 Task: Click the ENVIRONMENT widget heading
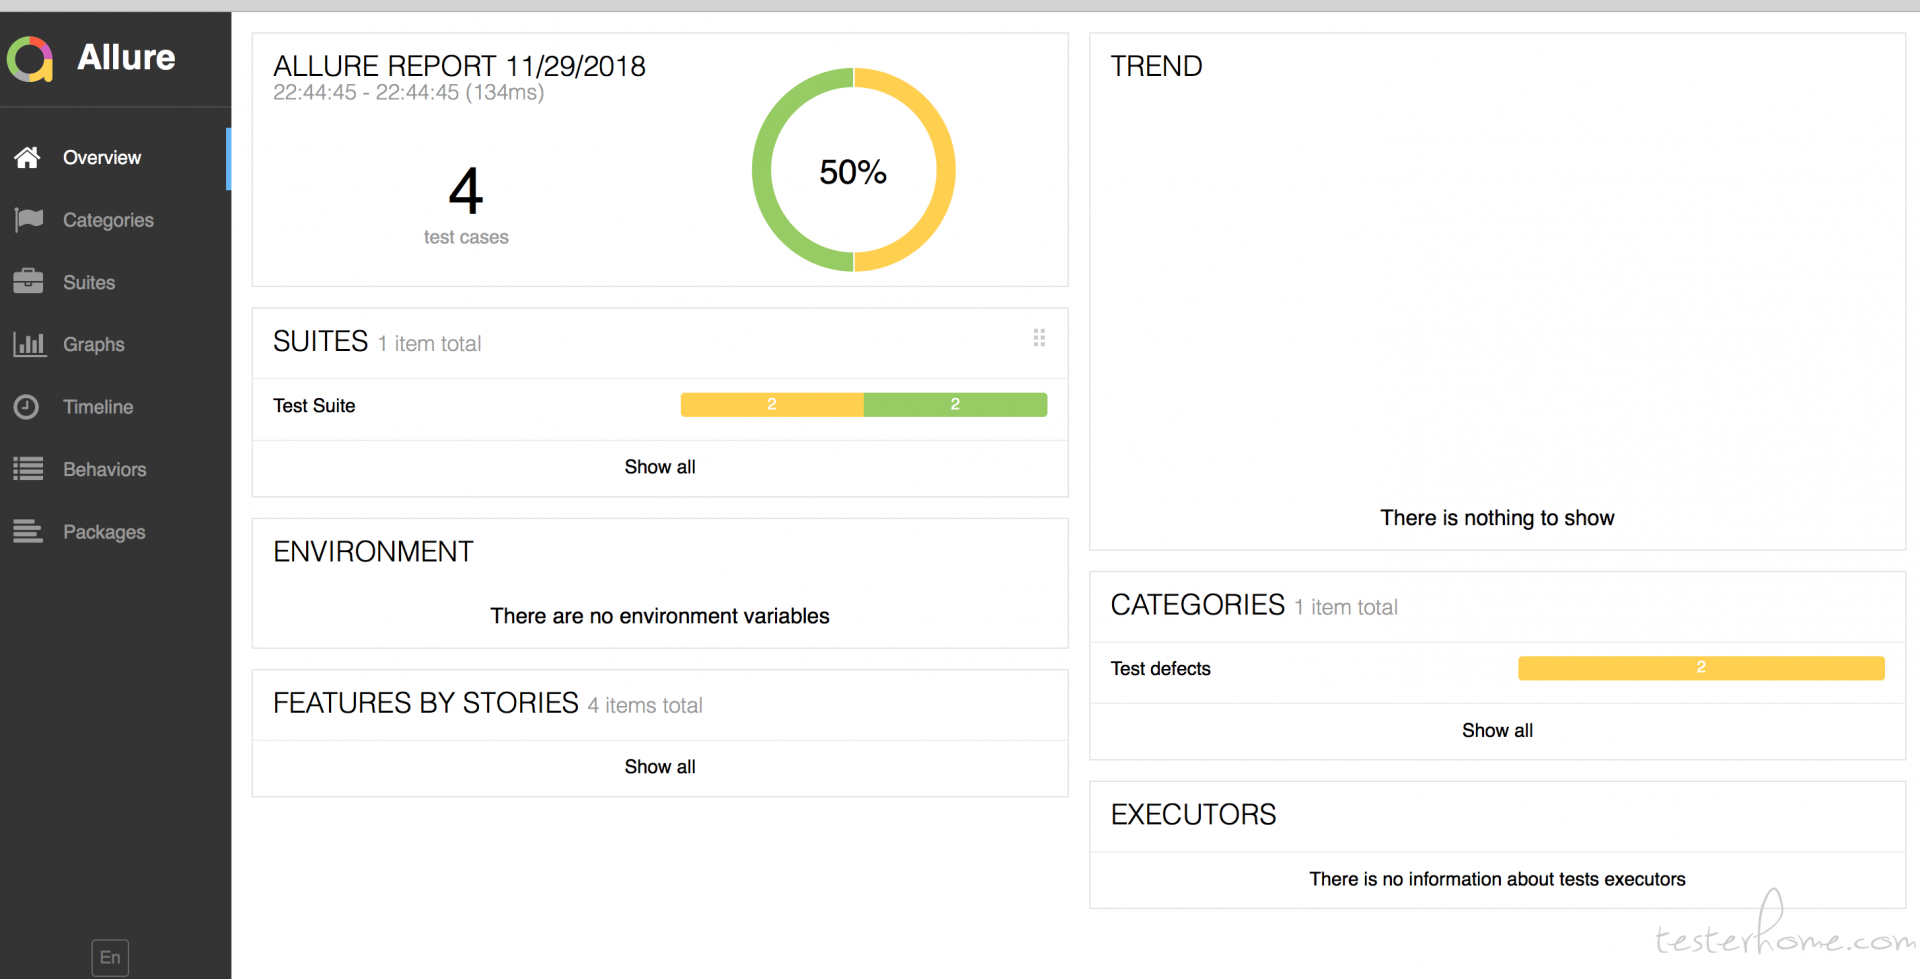(x=373, y=552)
